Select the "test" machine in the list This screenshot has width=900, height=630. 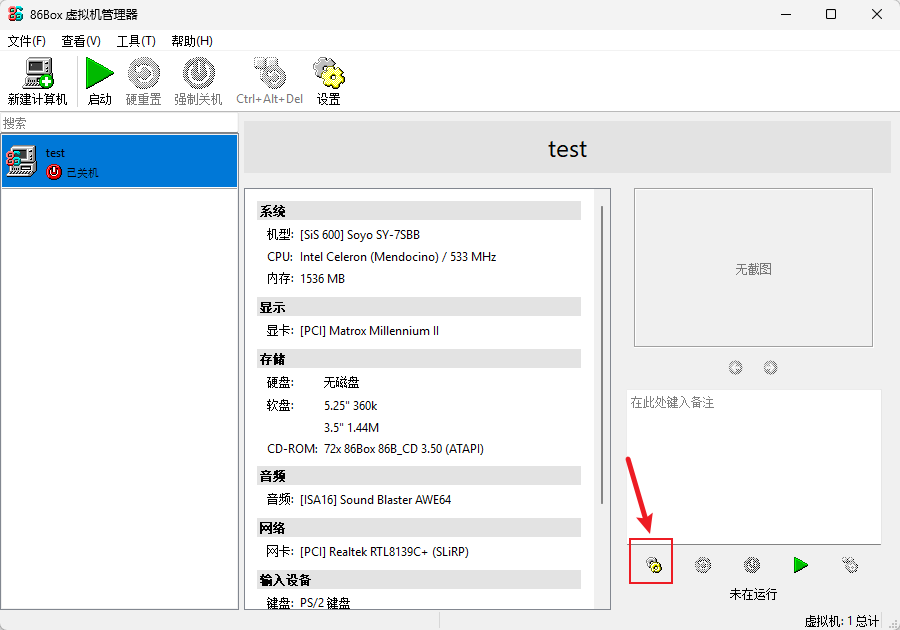pyautogui.click(x=120, y=161)
